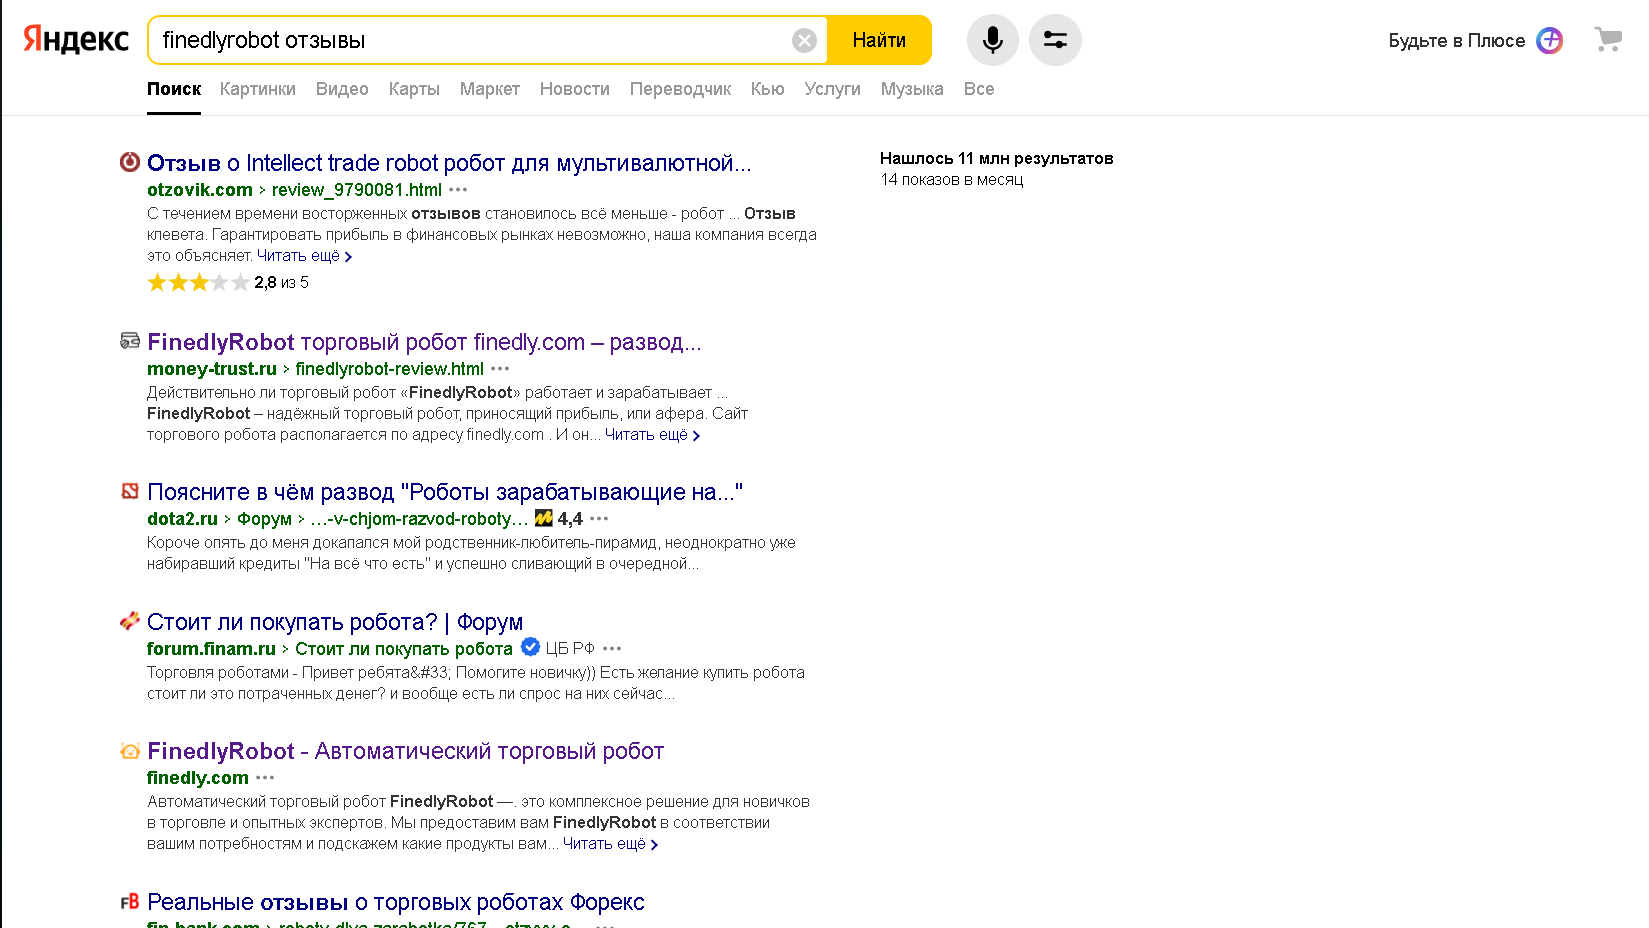1649x928 pixels.
Task: Click the star rating 2,8 из 5
Action: [x=228, y=282]
